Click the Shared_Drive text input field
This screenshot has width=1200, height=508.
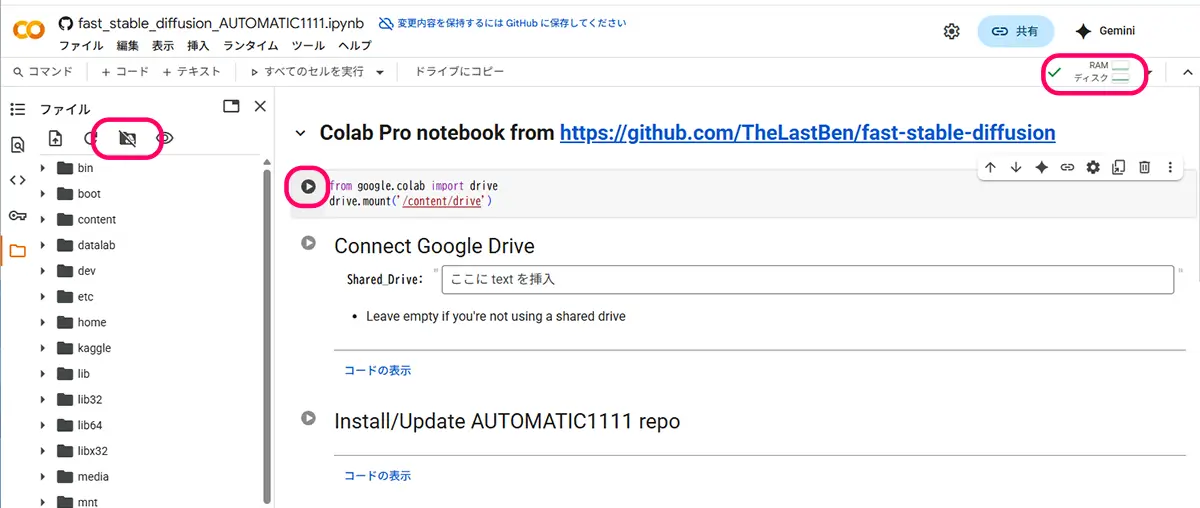(807, 279)
